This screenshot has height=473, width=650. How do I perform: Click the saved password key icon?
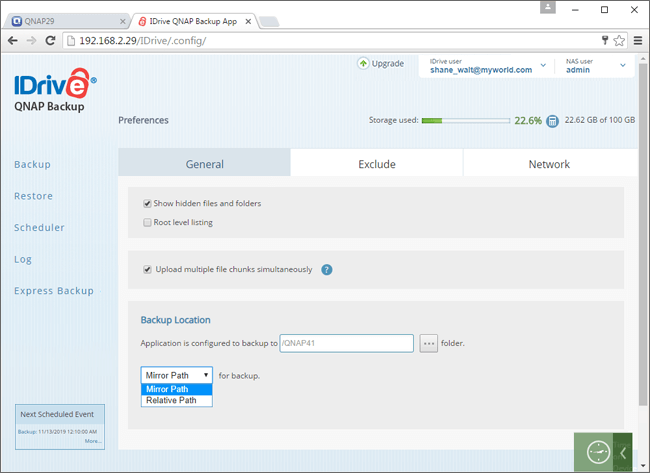pos(604,41)
